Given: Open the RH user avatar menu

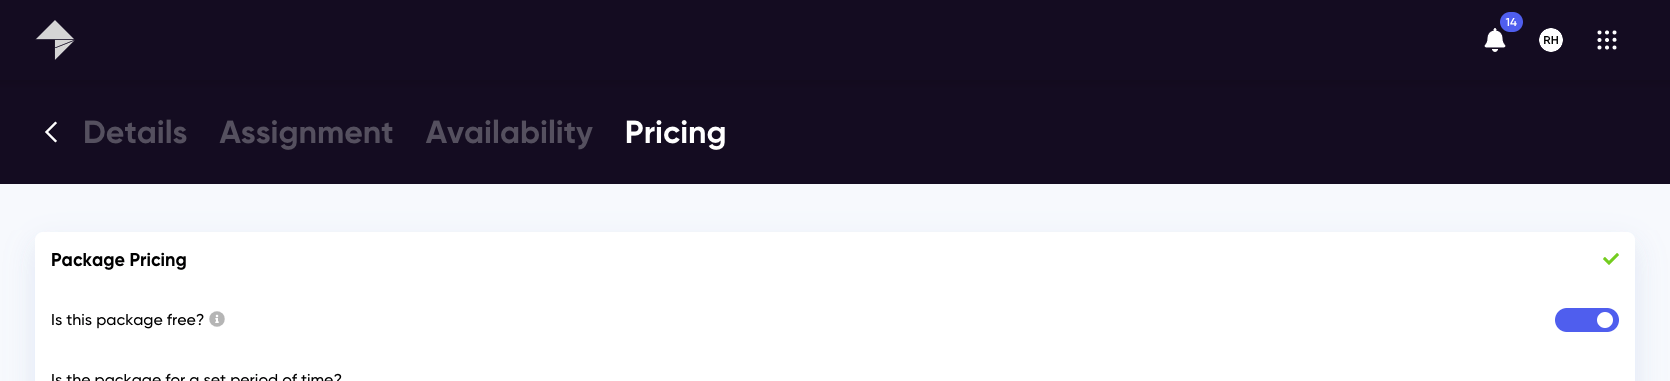Looking at the screenshot, I should 1551,40.
